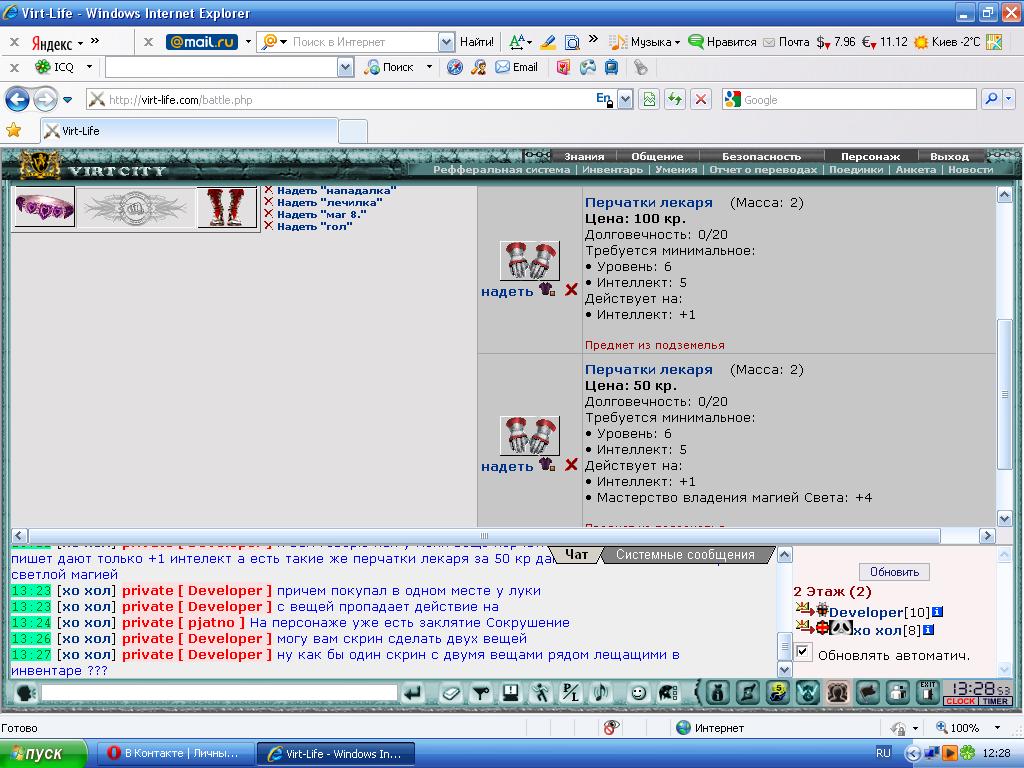
Task: Open the Google search options dropdown arrow
Action: [x=1009, y=99]
